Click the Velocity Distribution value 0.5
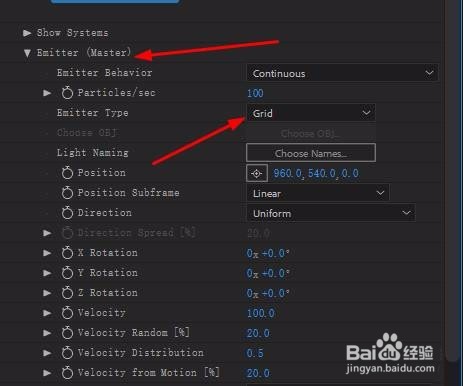Viewport: 463px width, 386px height. click(255, 353)
